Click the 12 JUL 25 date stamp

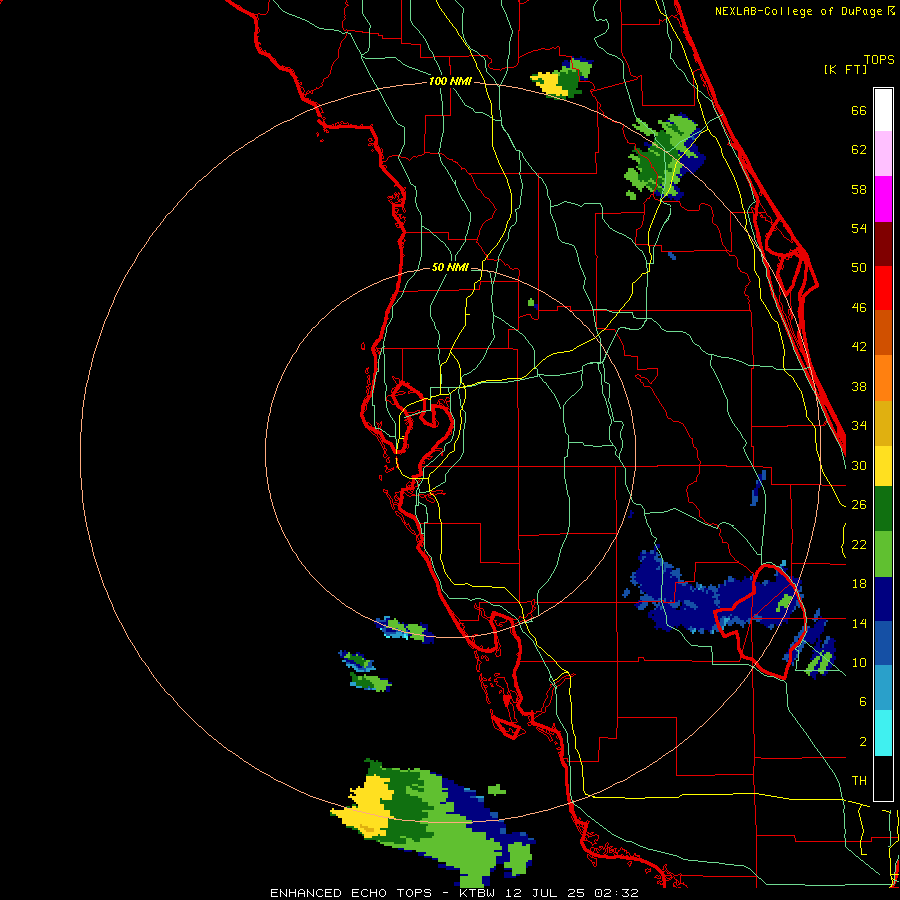pyautogui.click(x=546, y=893)
